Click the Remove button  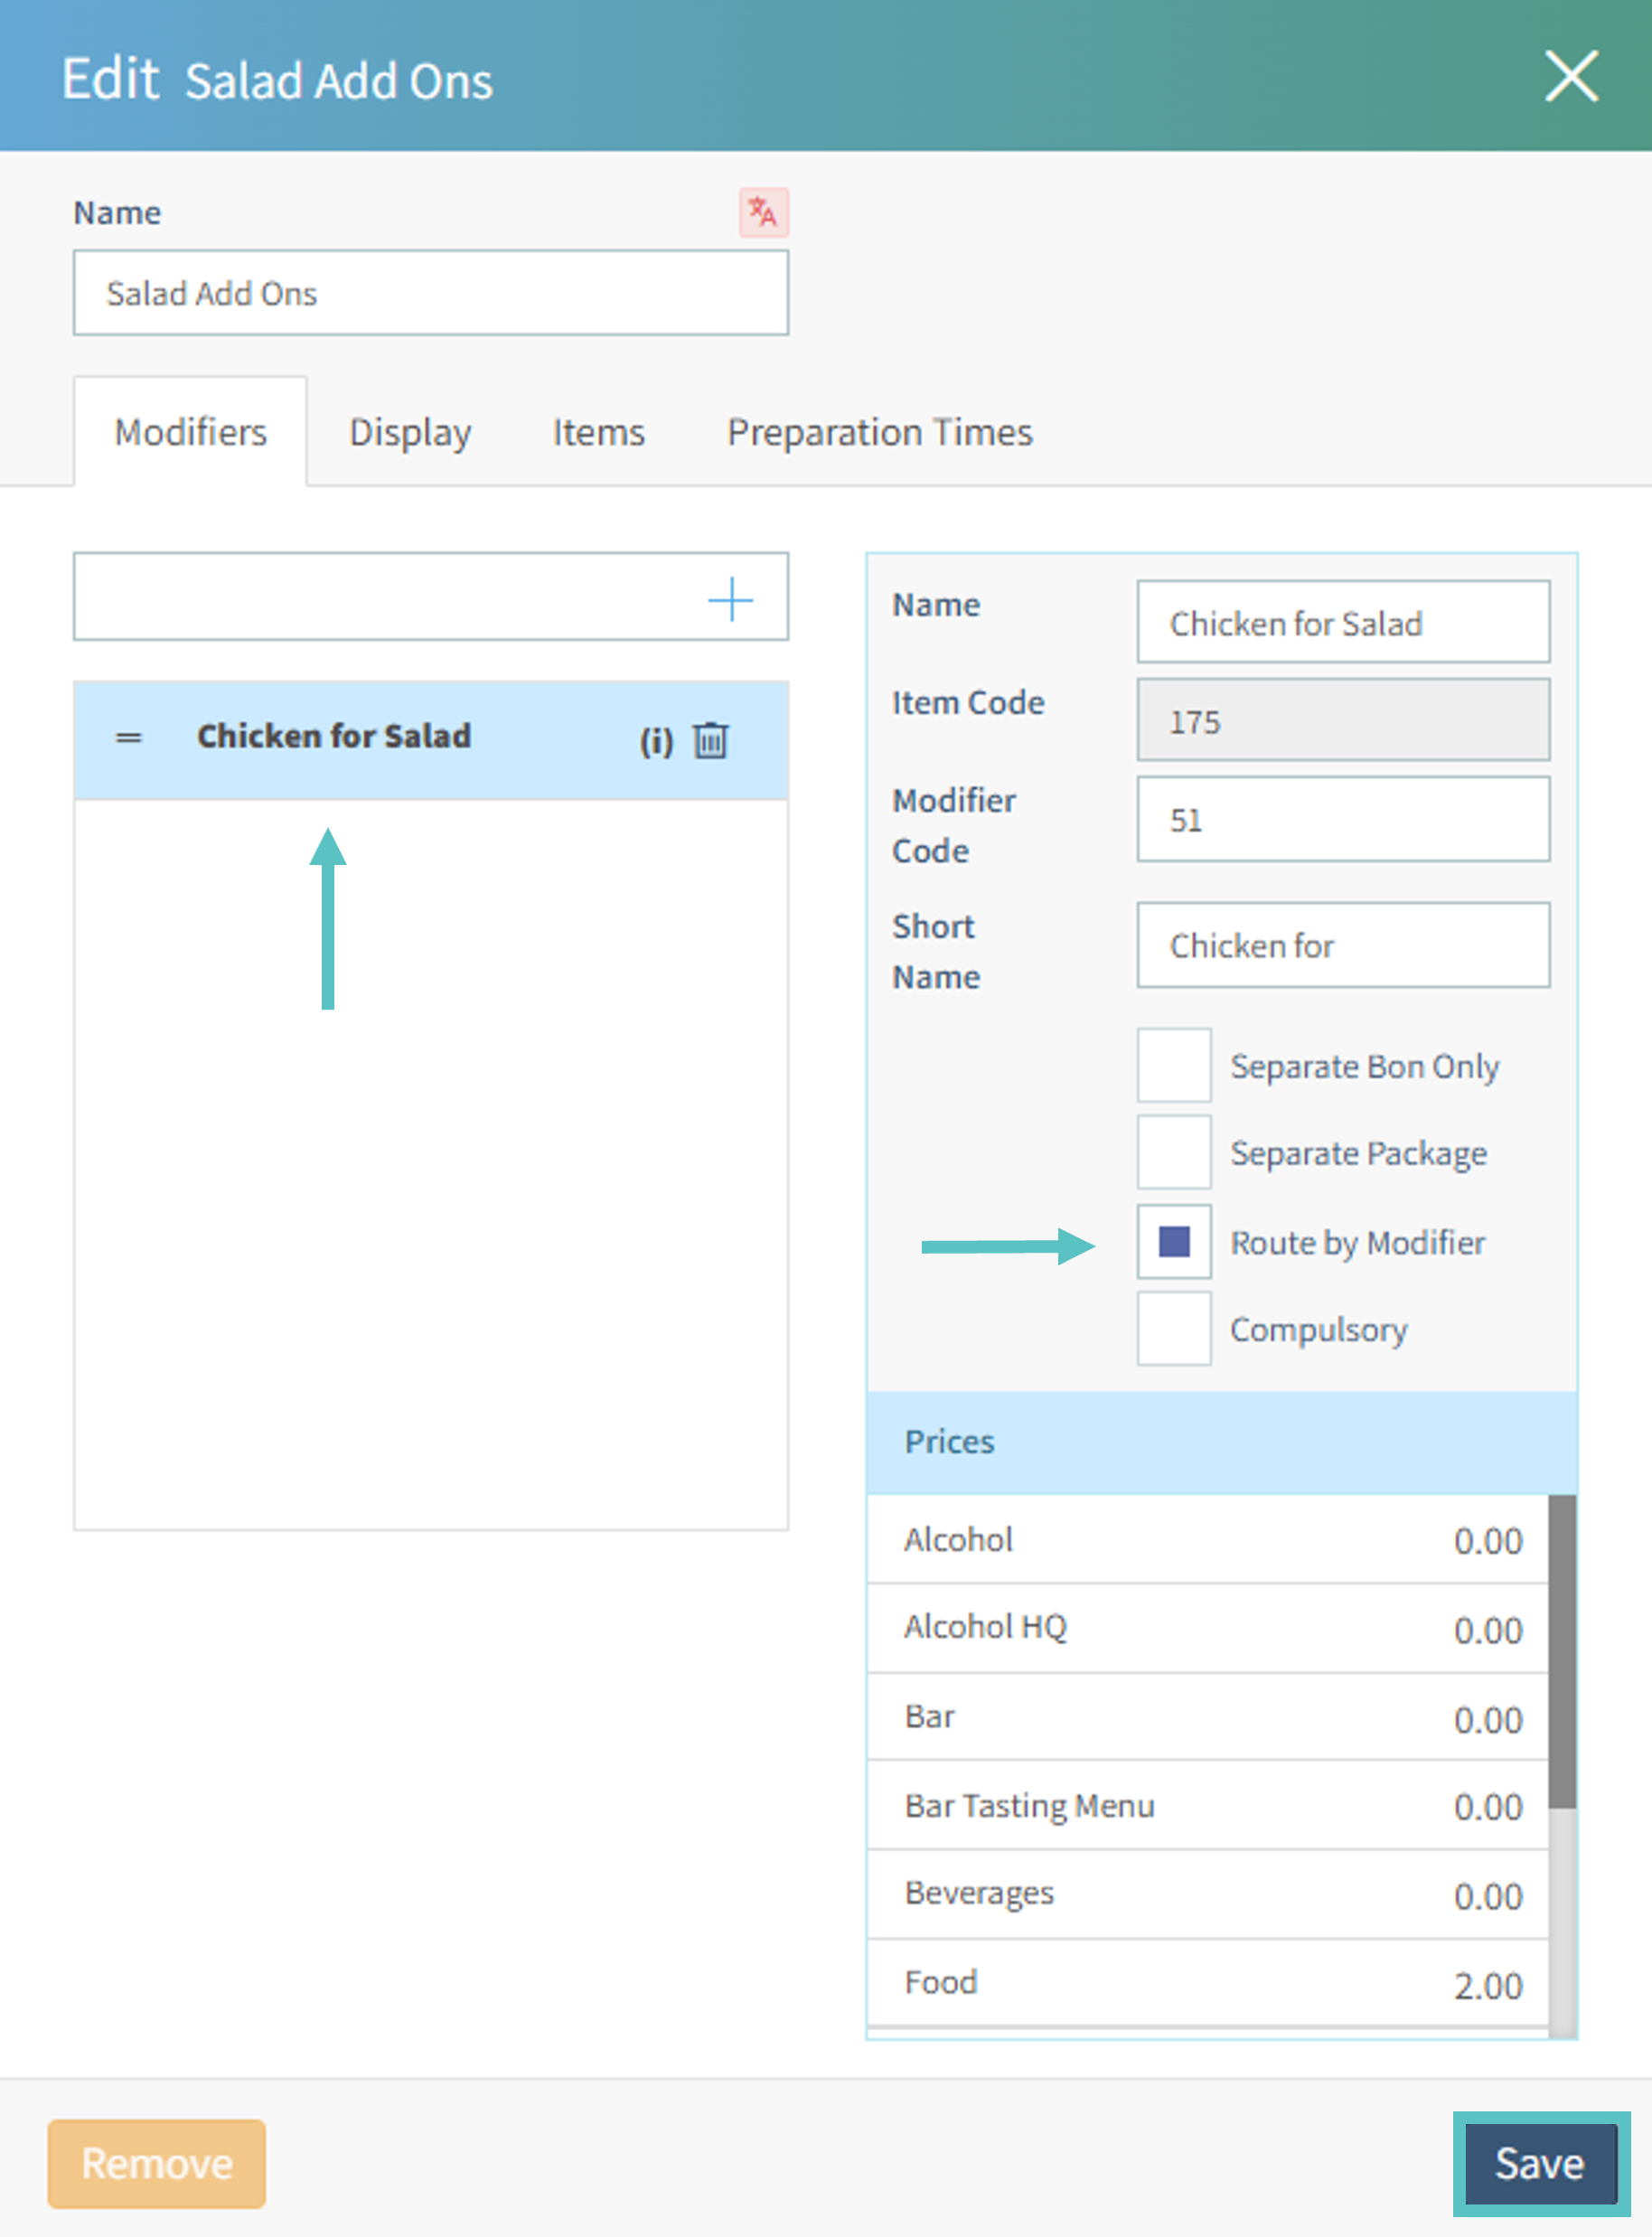click(x=157, y=2162)
